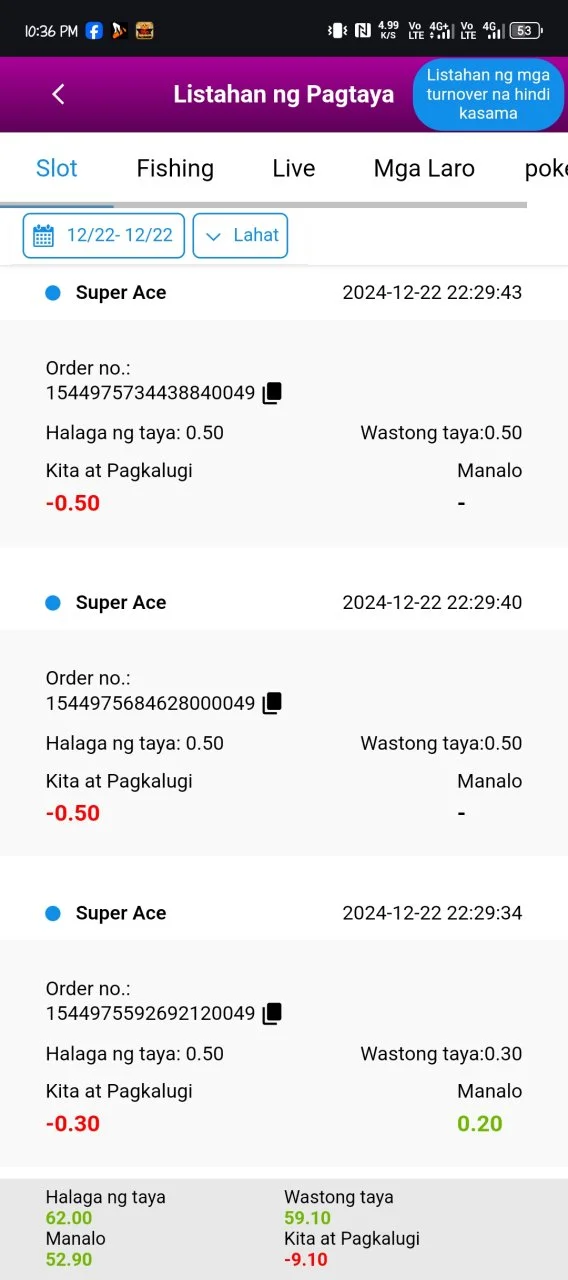This screenshot has height=1280, width=568.
Task: Tap the NFC status icon
Action: [x=363, y=31]
